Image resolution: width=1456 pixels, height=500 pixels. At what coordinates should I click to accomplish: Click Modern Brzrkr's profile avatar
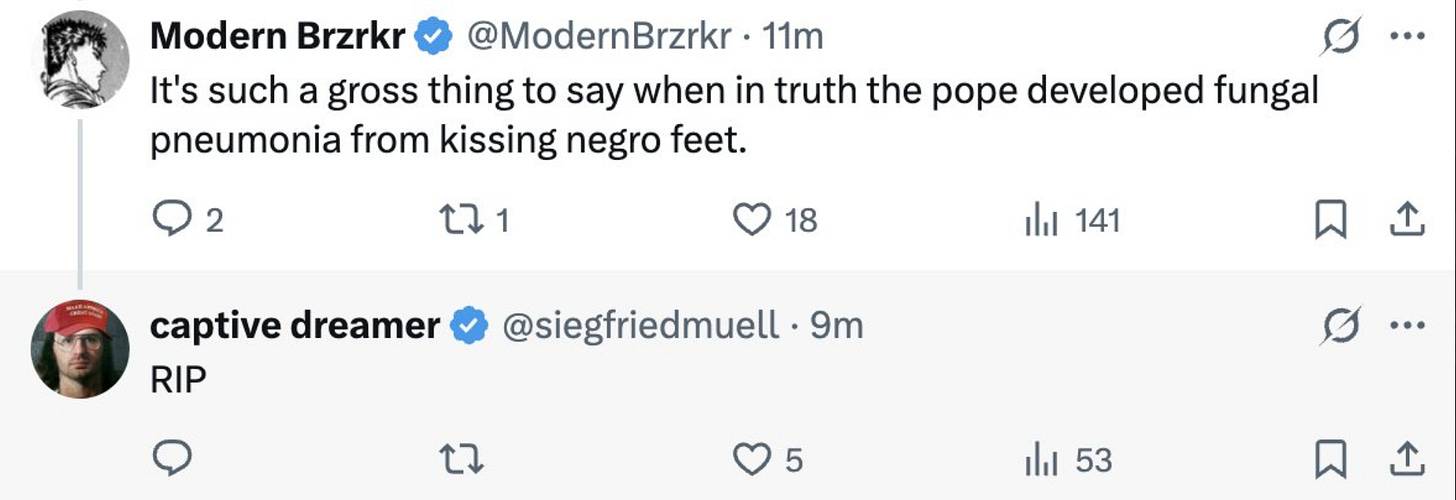80,60
